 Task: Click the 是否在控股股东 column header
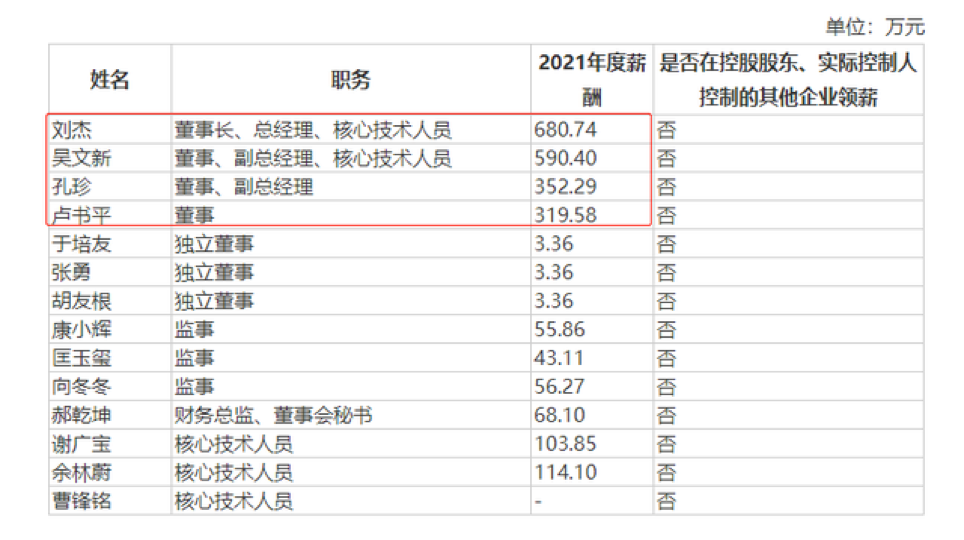(788, 80)
